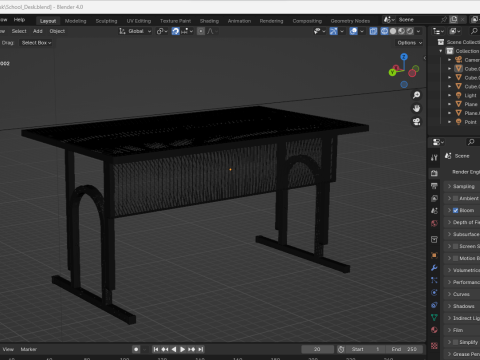Open the Help menu
The width and height of the screenshot is (480, 360).
click(x=19, y=20)
